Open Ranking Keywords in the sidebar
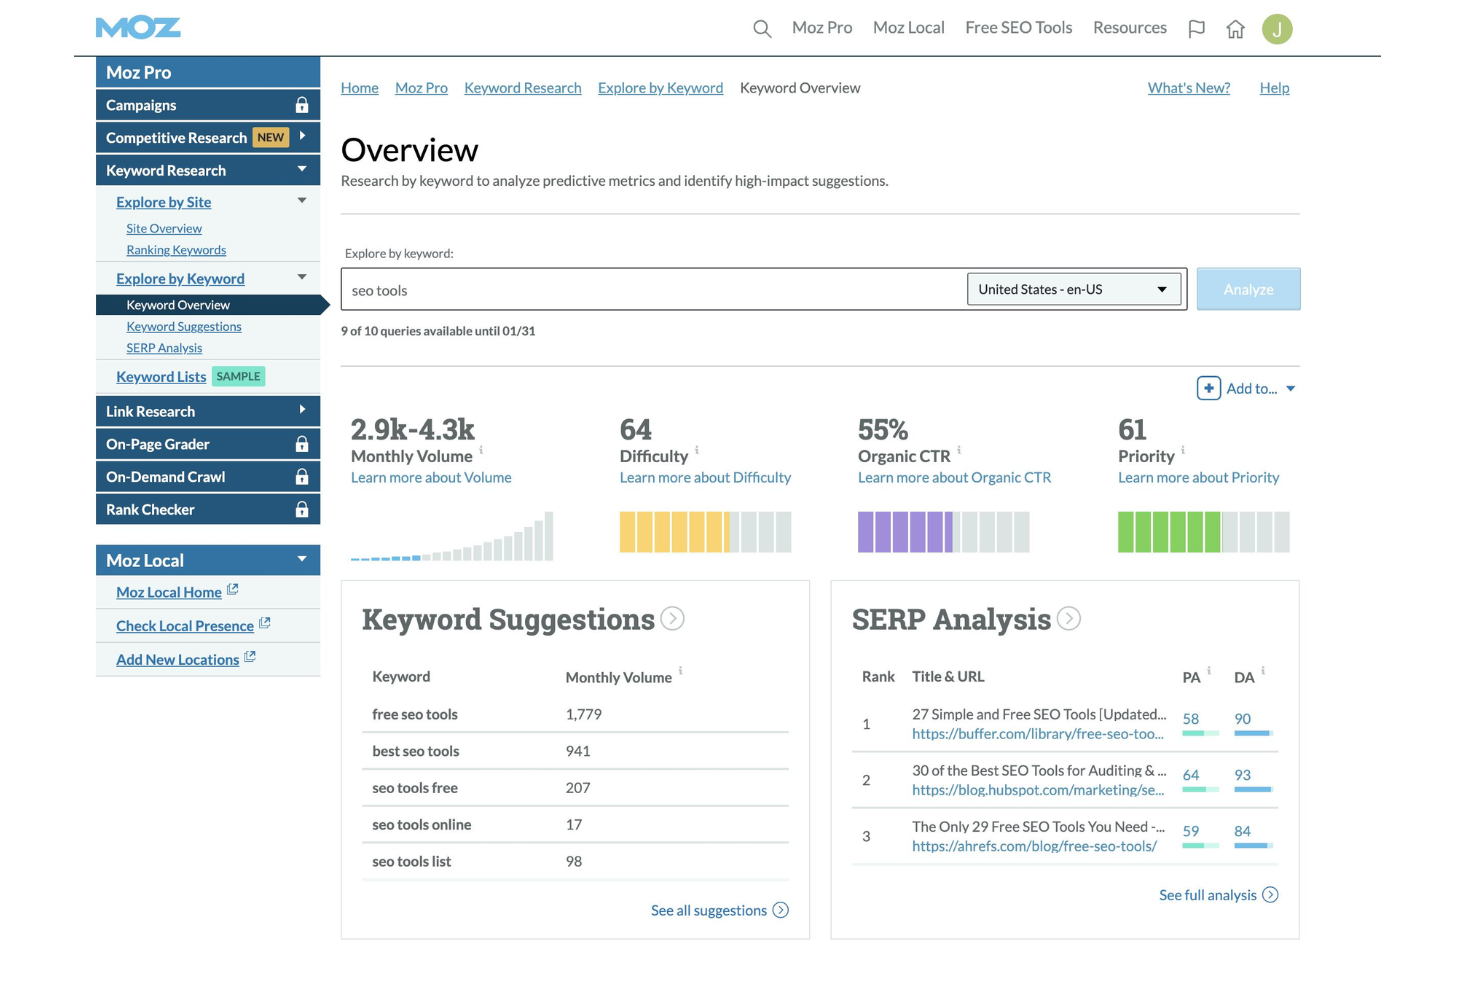The image size is (1480, 987). 176,250
